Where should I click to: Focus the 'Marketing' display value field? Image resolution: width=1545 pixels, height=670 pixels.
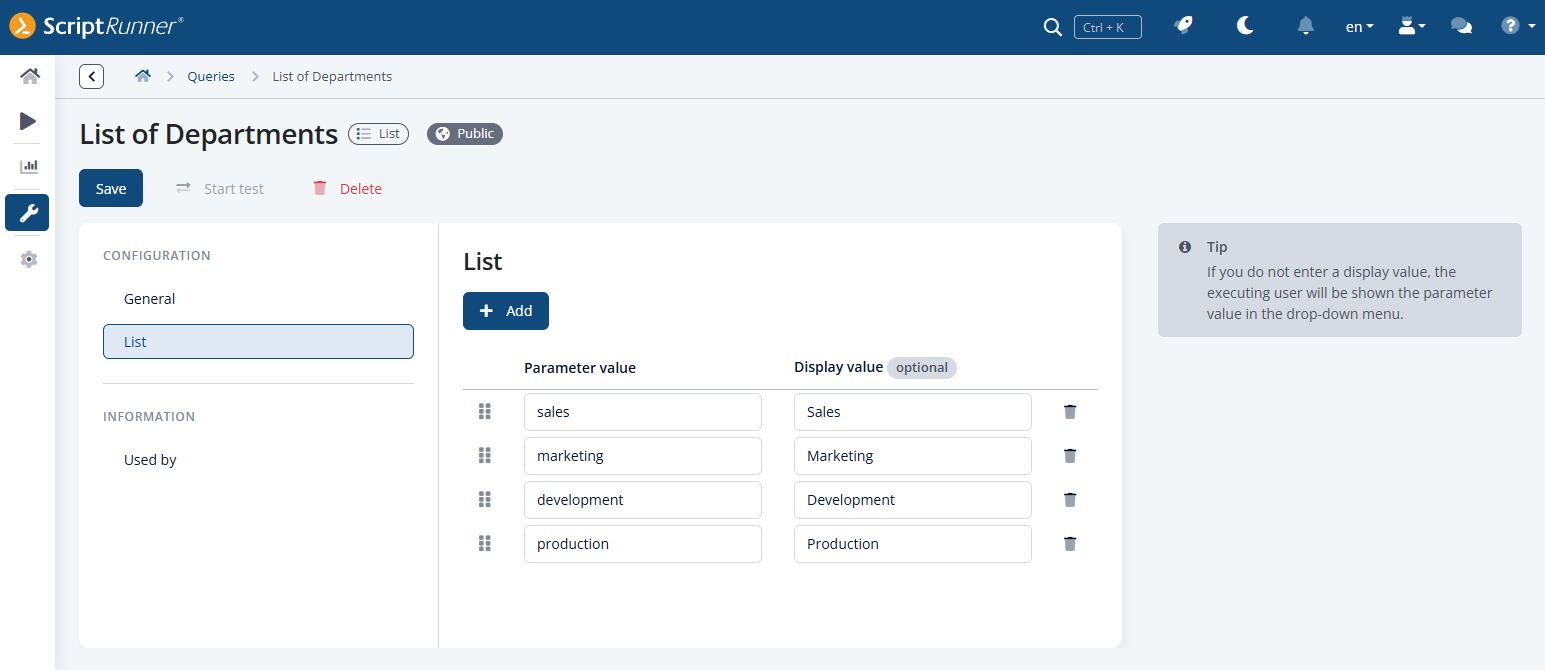[913, 456]
